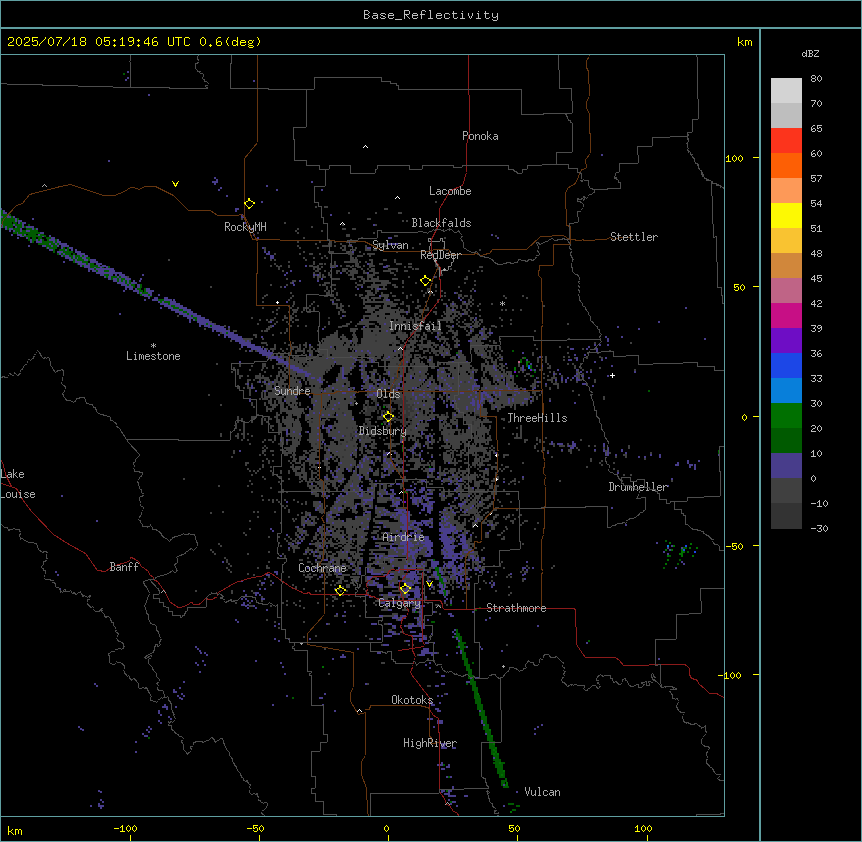The image size is (862, 842).
Task: Click the Sylvan map label
Action: tap(390, 245)
